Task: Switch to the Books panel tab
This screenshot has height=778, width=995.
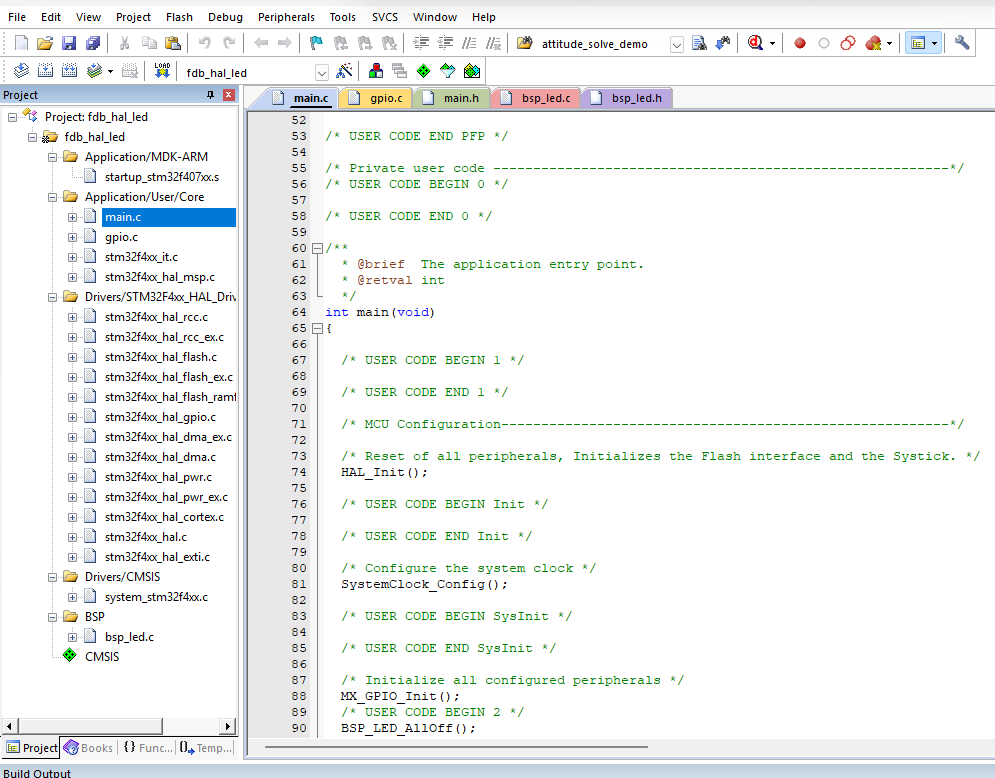Action: [88, 748]
